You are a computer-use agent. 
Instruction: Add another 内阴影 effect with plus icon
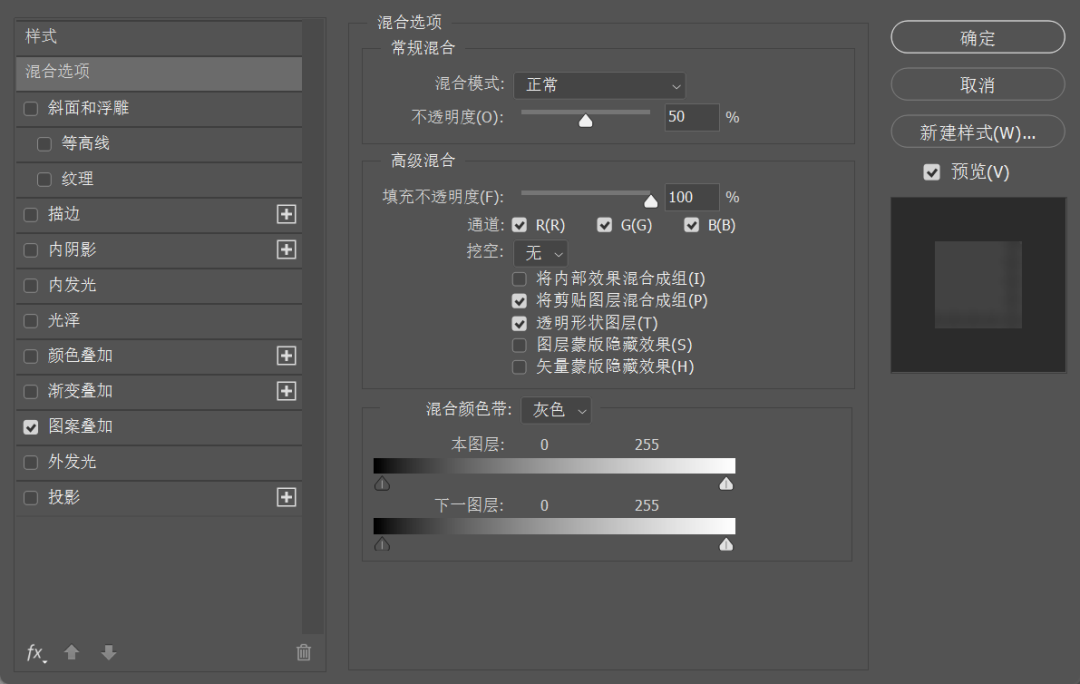tap(286, 249)
